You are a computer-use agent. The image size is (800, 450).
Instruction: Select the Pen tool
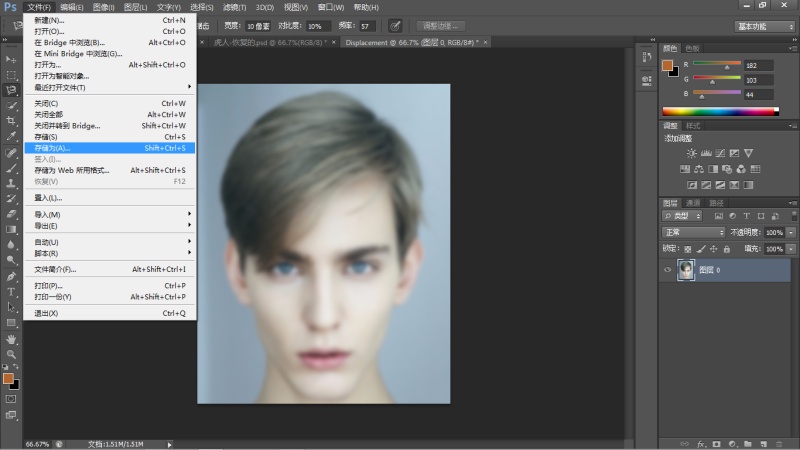coord(11,277)
